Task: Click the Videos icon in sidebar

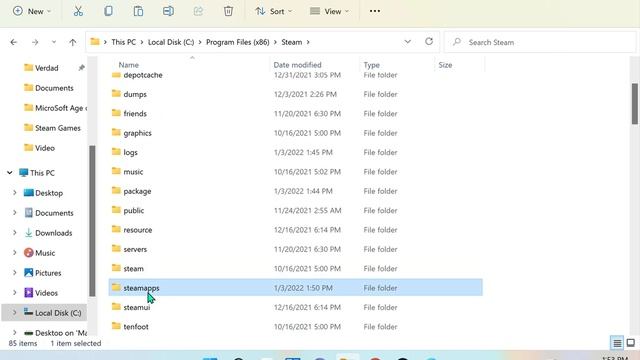Action: (29, 293)
